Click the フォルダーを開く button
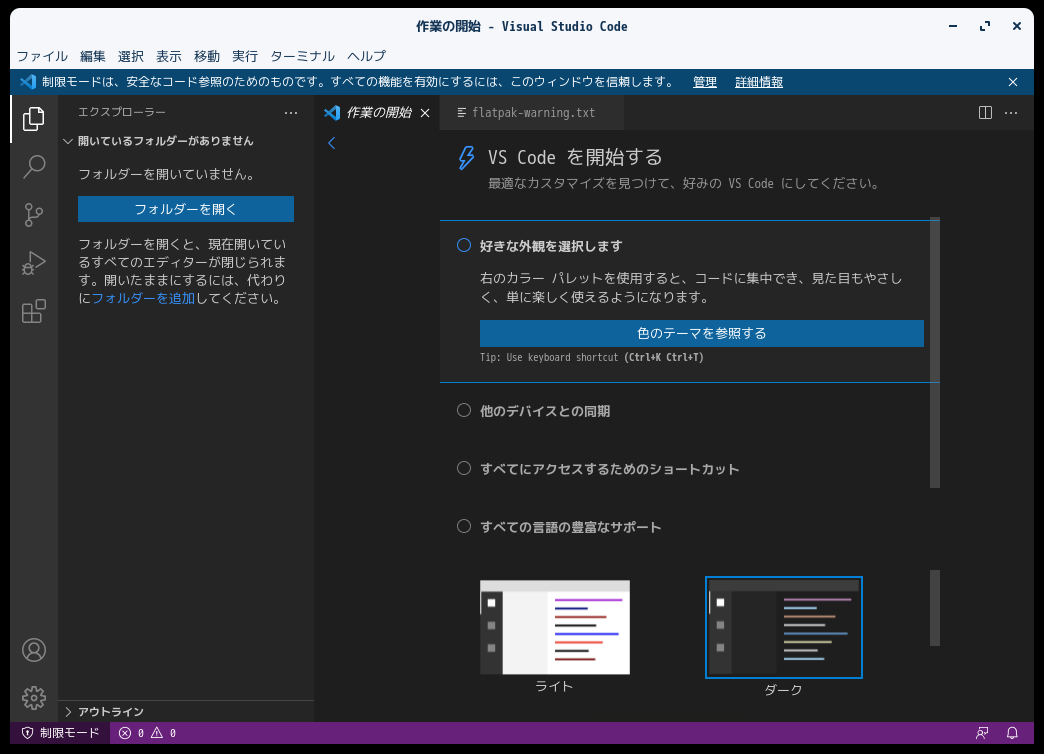This screenshot has width=1044, height=754. 186,209
